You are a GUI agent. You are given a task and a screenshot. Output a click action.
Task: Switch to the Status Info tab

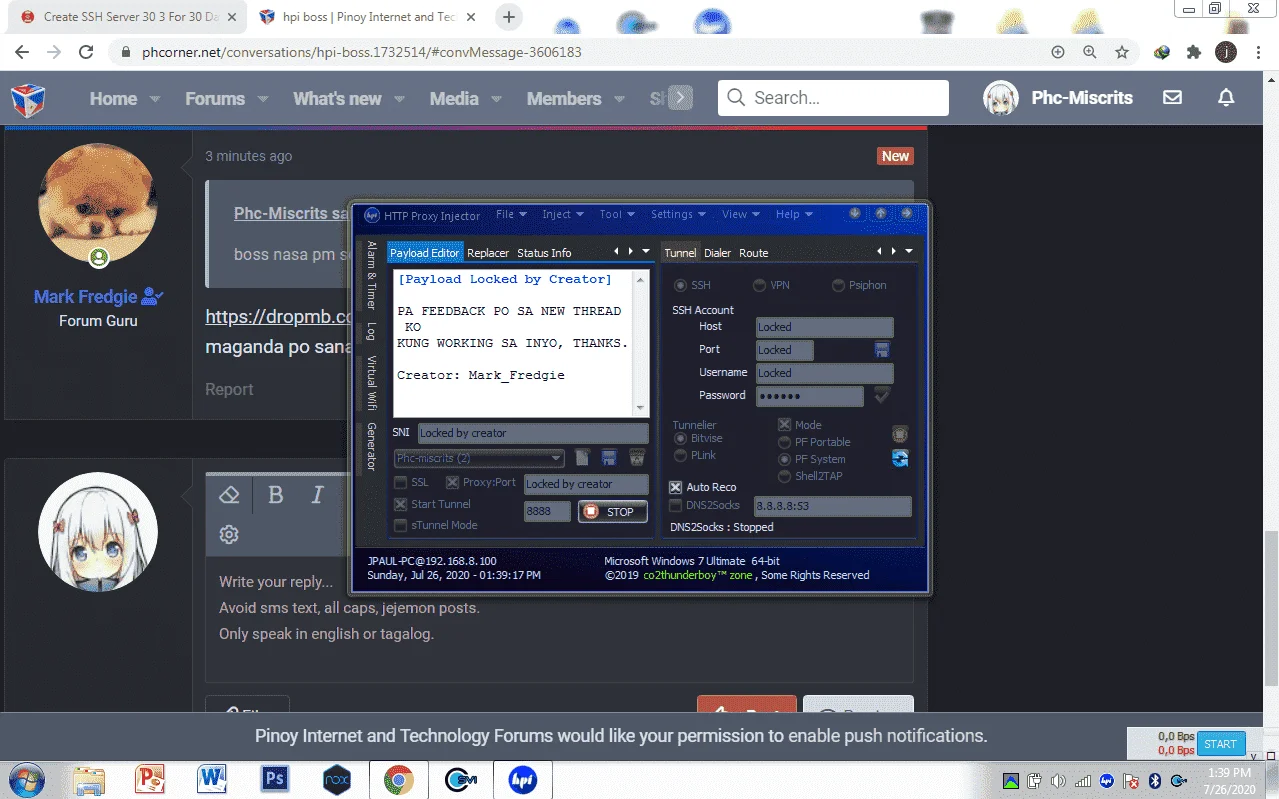[x=544, y=253]
